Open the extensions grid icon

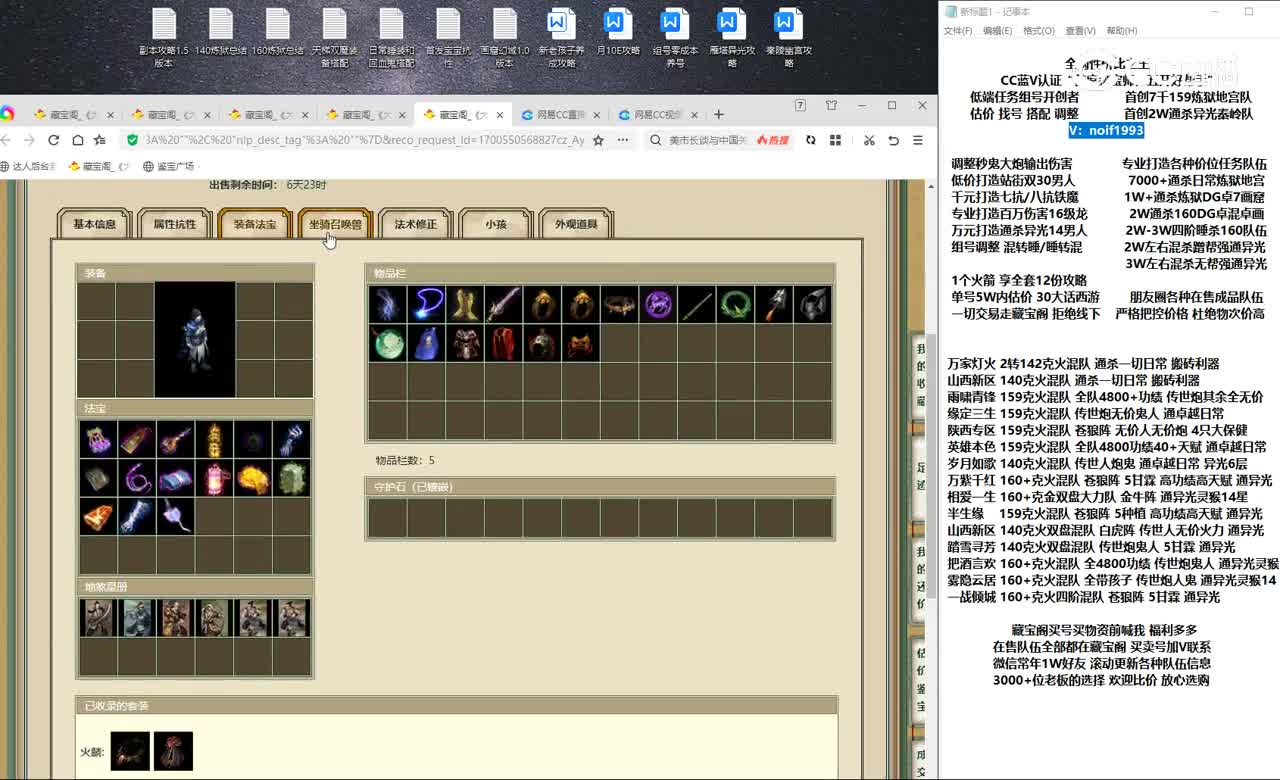pyautogui.click(x=836, y=140)
